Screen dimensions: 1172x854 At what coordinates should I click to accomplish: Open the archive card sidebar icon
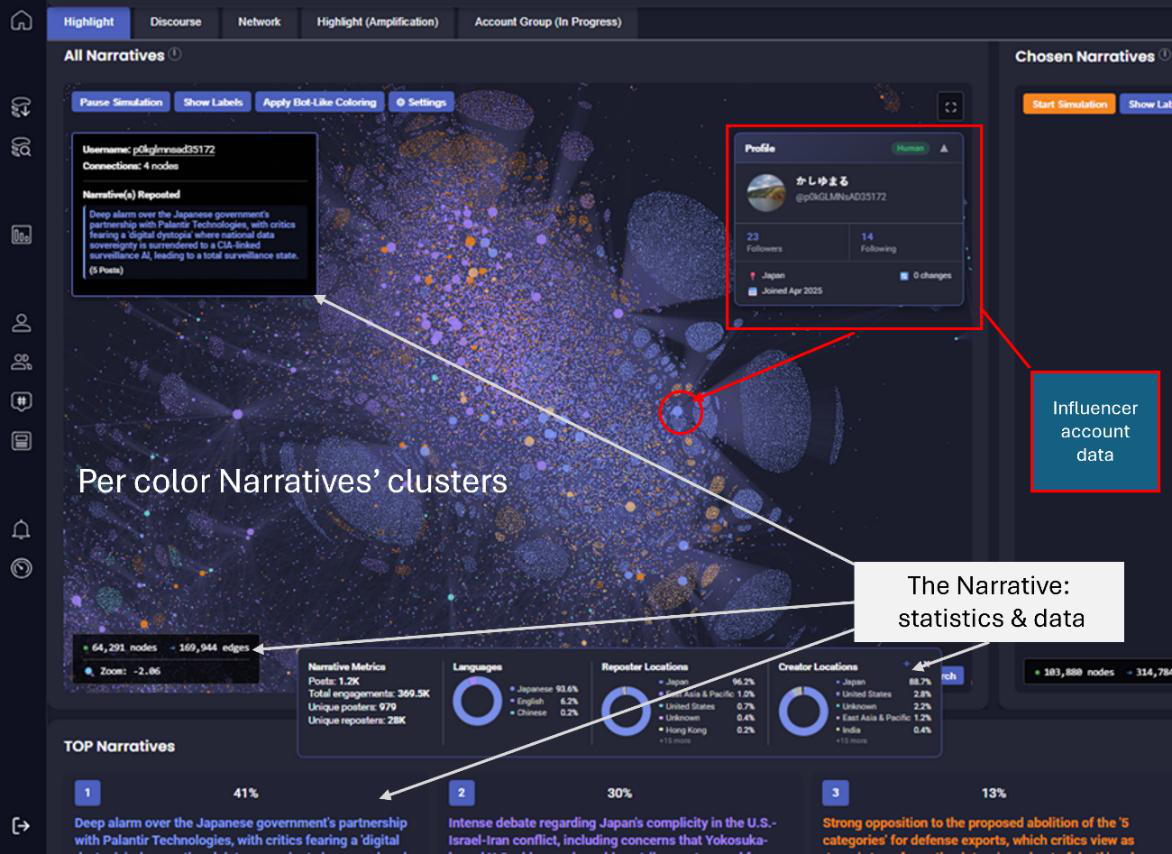pos(21,441)
